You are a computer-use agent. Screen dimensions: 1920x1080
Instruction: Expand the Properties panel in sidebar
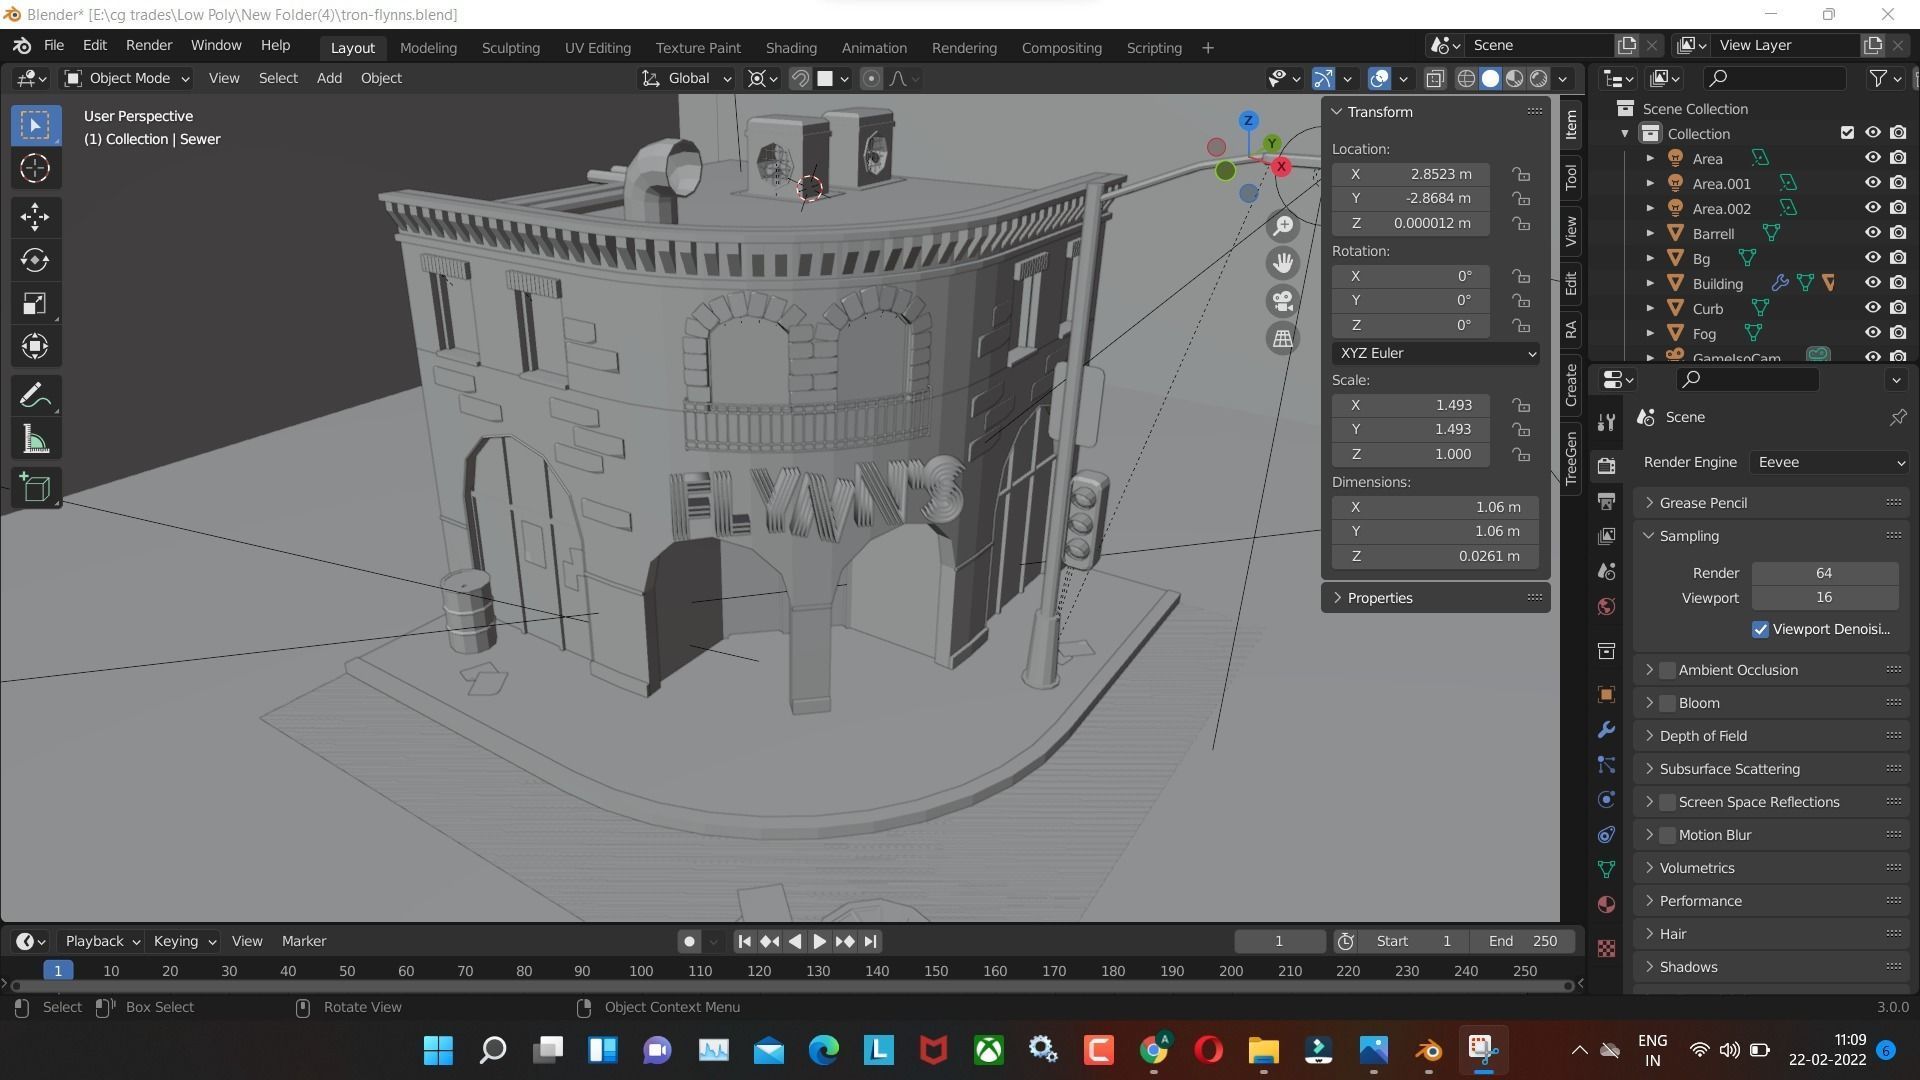pyautogui.click(x=1435, y=598)
